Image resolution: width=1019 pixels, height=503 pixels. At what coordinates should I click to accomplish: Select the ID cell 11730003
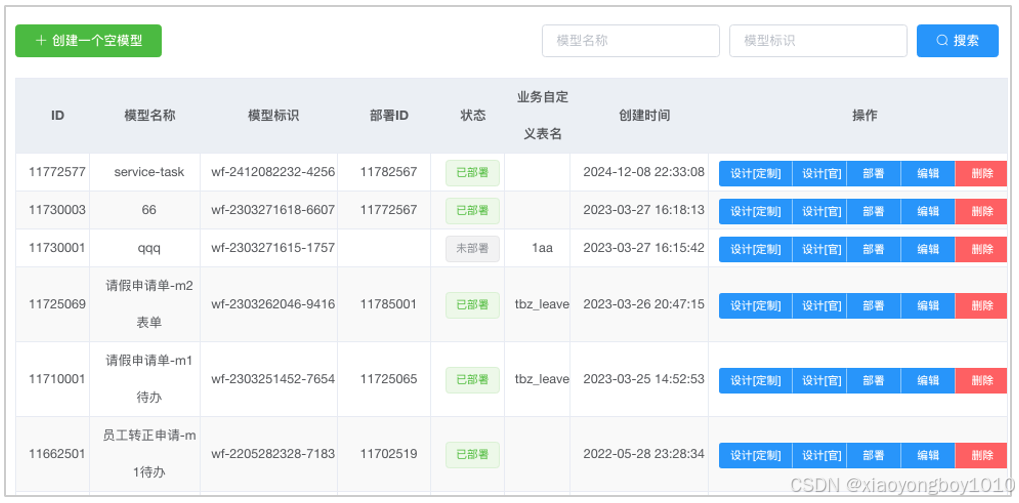tap(57, 210)
